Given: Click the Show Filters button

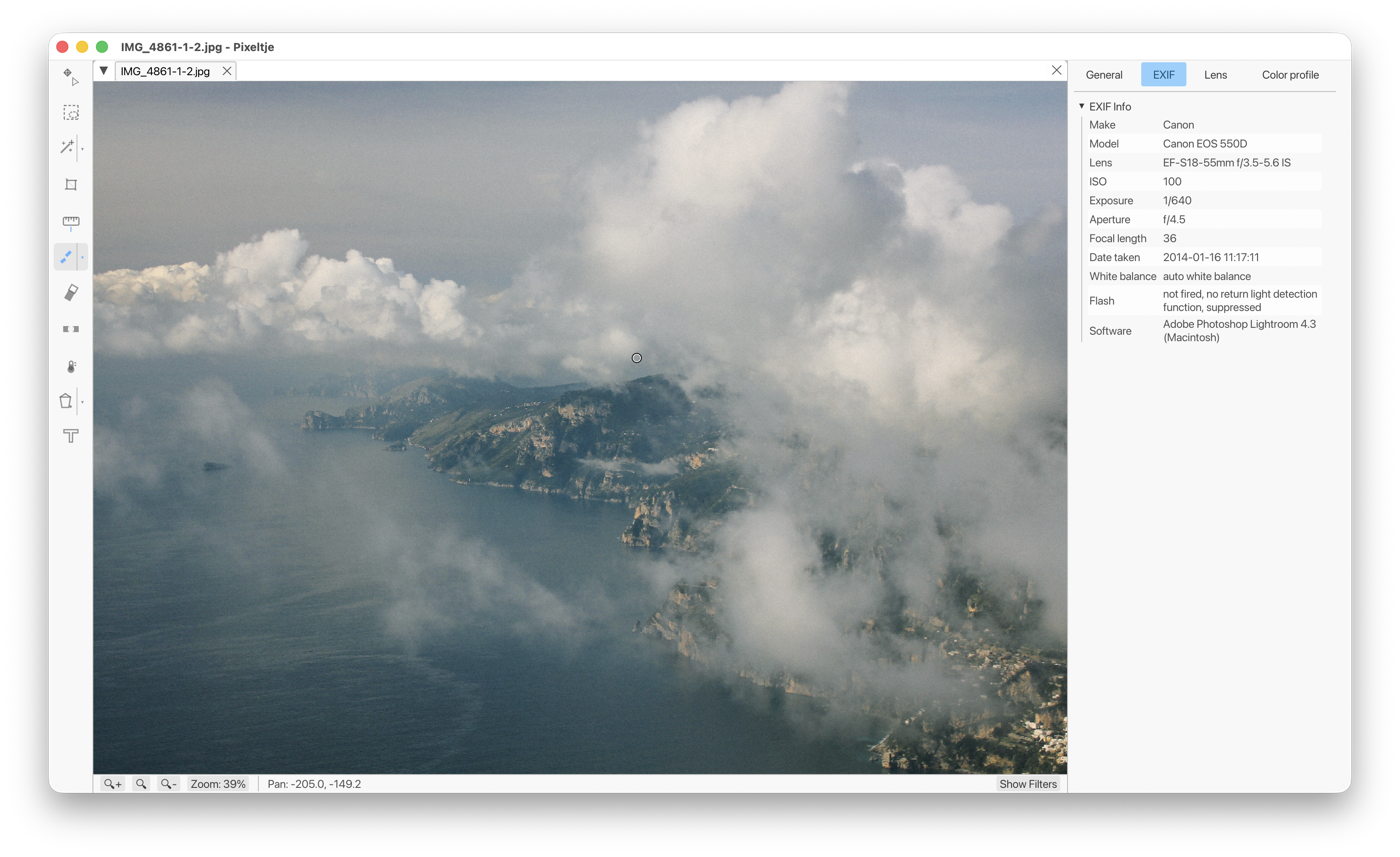Looking at the screenshot, I should tap(1028, 784).
